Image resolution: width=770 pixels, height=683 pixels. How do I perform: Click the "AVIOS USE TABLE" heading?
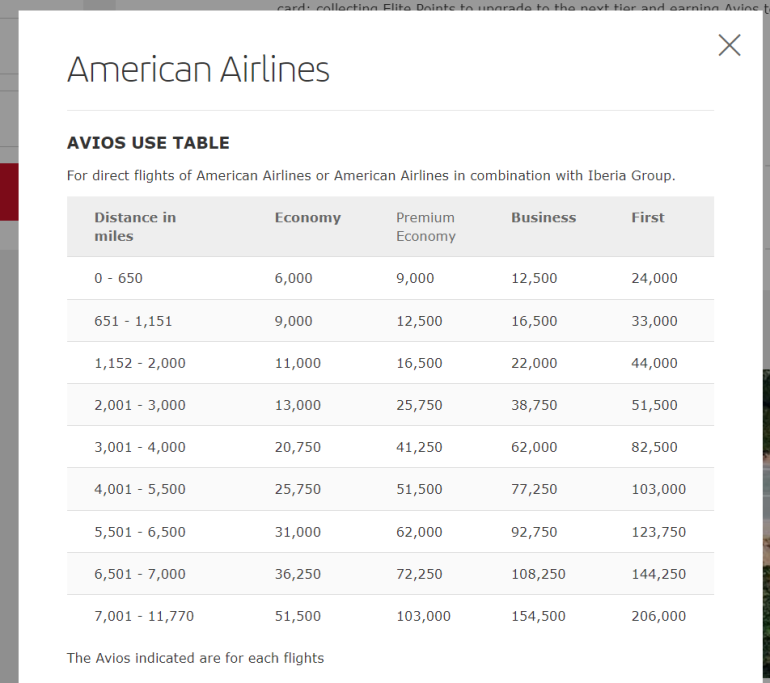[x=148, y=143]
